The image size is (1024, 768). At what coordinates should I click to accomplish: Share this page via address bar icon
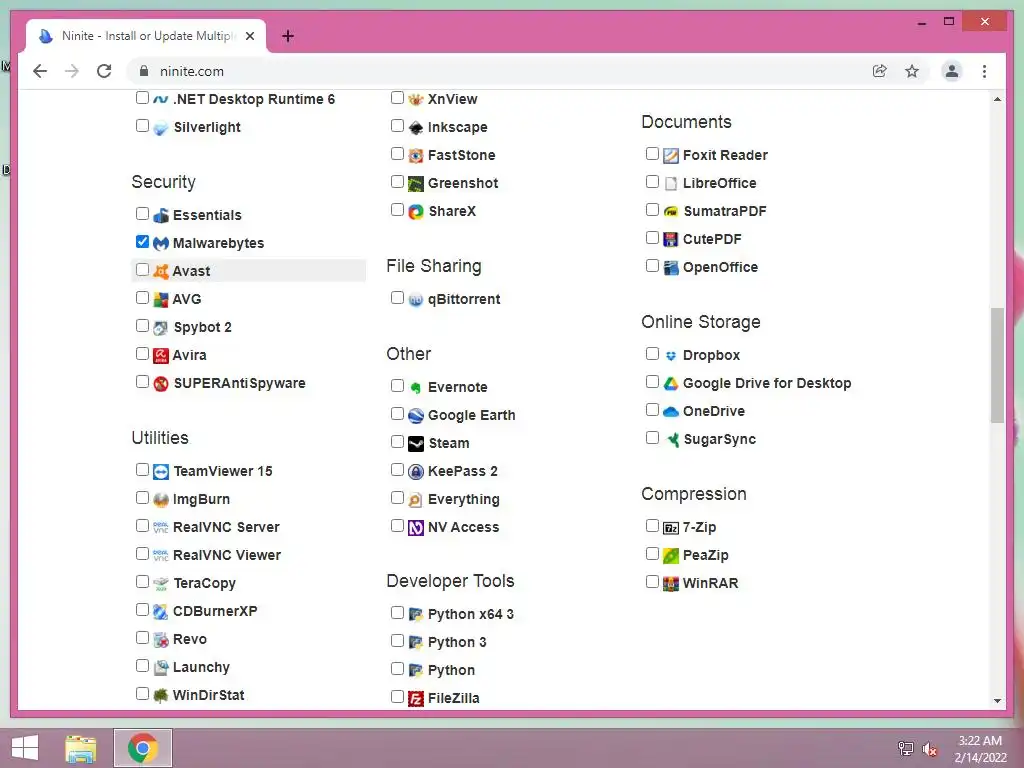(880, 71)
